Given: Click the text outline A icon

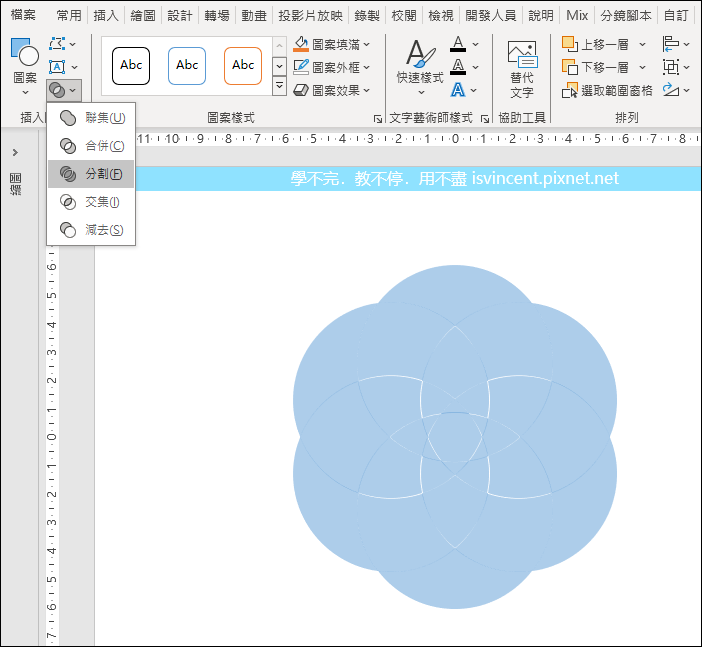Looking at the screenshot, I should coord(458,67).
